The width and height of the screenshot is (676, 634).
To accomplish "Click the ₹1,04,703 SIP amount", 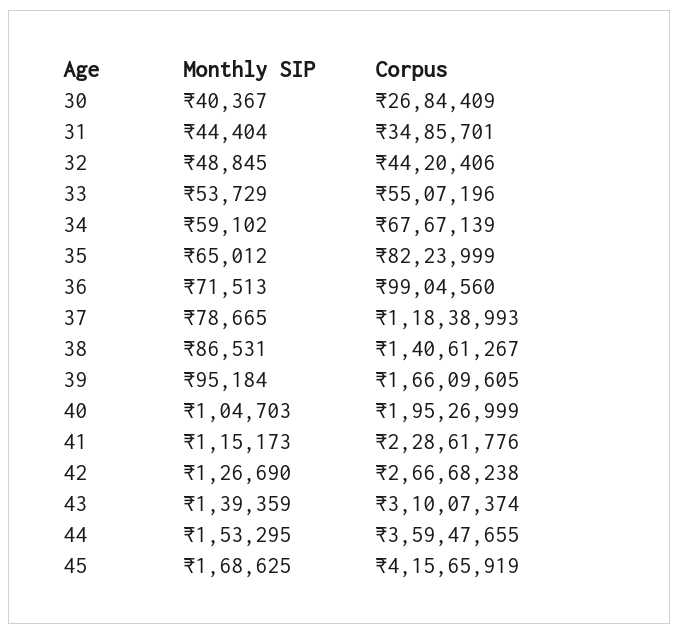I will click(237, 412).
